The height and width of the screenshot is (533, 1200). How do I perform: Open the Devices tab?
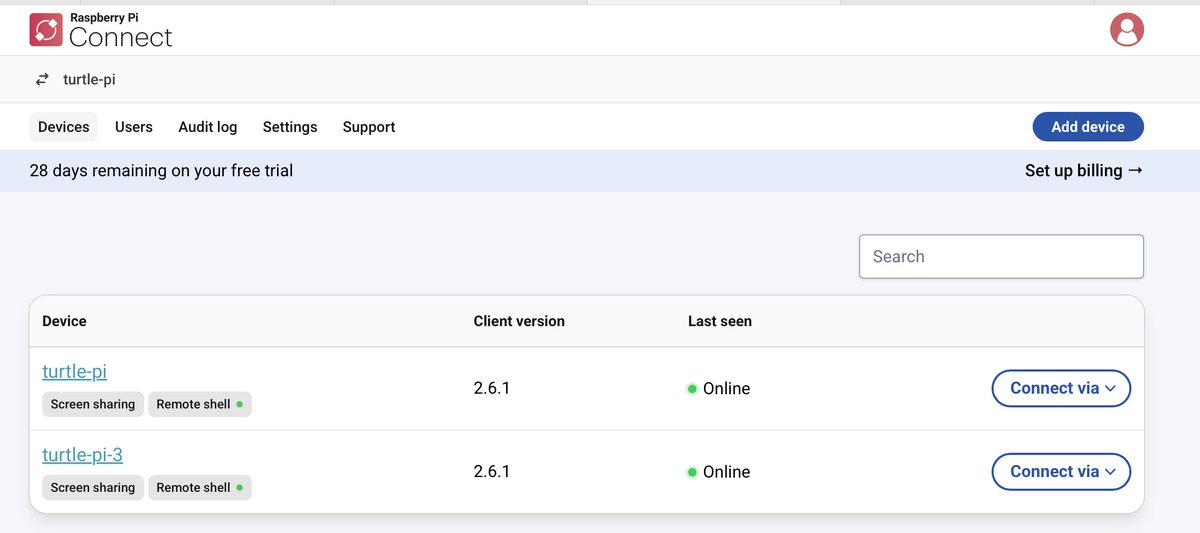coord(64,127)
